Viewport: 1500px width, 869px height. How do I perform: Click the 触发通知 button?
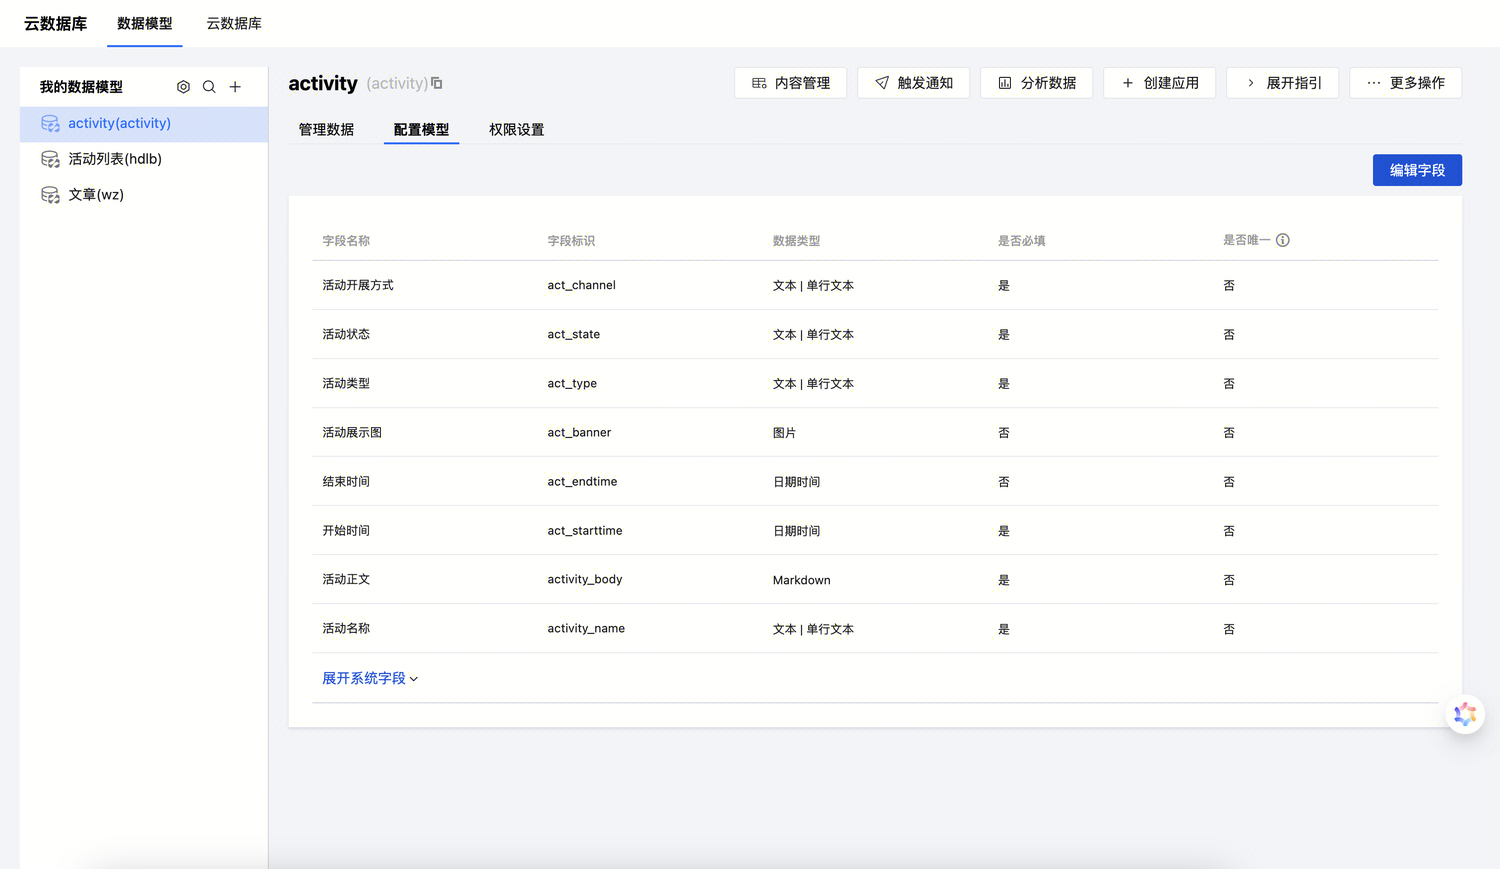pos(914,83)
